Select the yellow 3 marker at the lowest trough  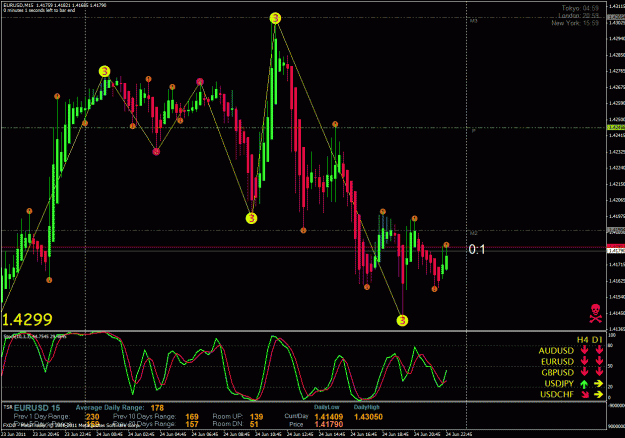pyautogui.click(x=402, y=320)
